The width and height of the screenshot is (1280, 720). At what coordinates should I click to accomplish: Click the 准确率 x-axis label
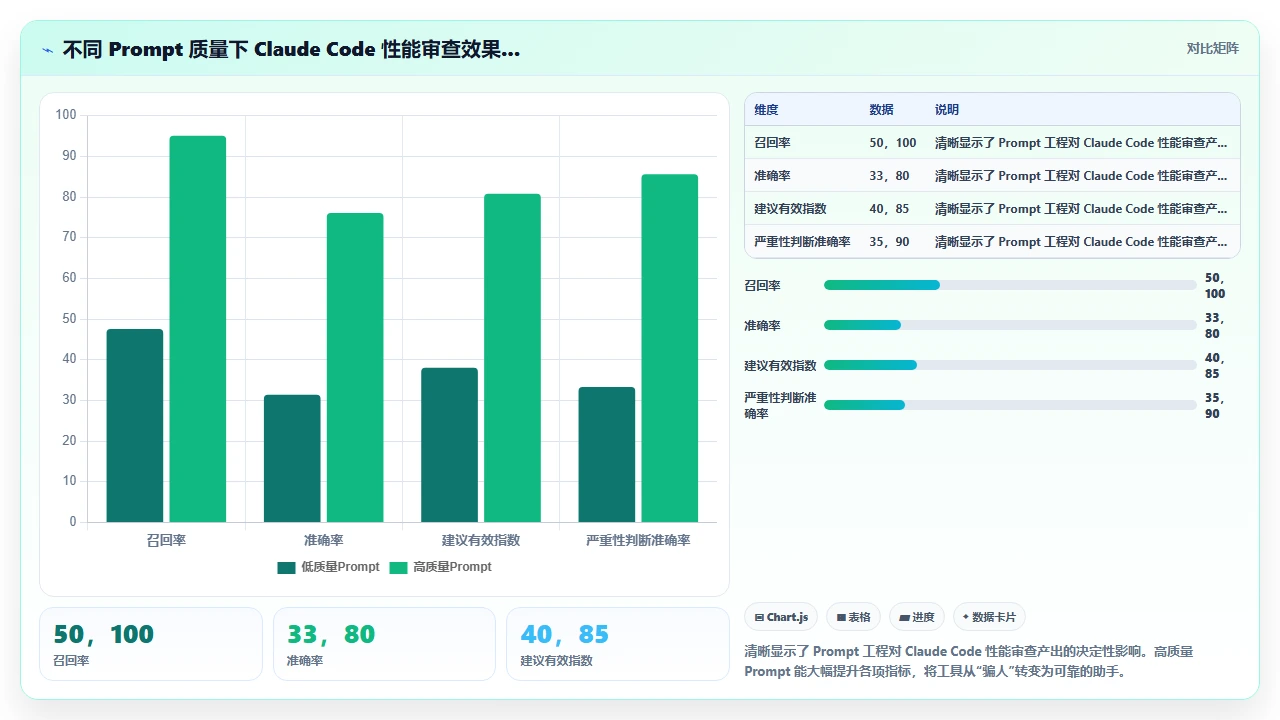click(323, 540)
